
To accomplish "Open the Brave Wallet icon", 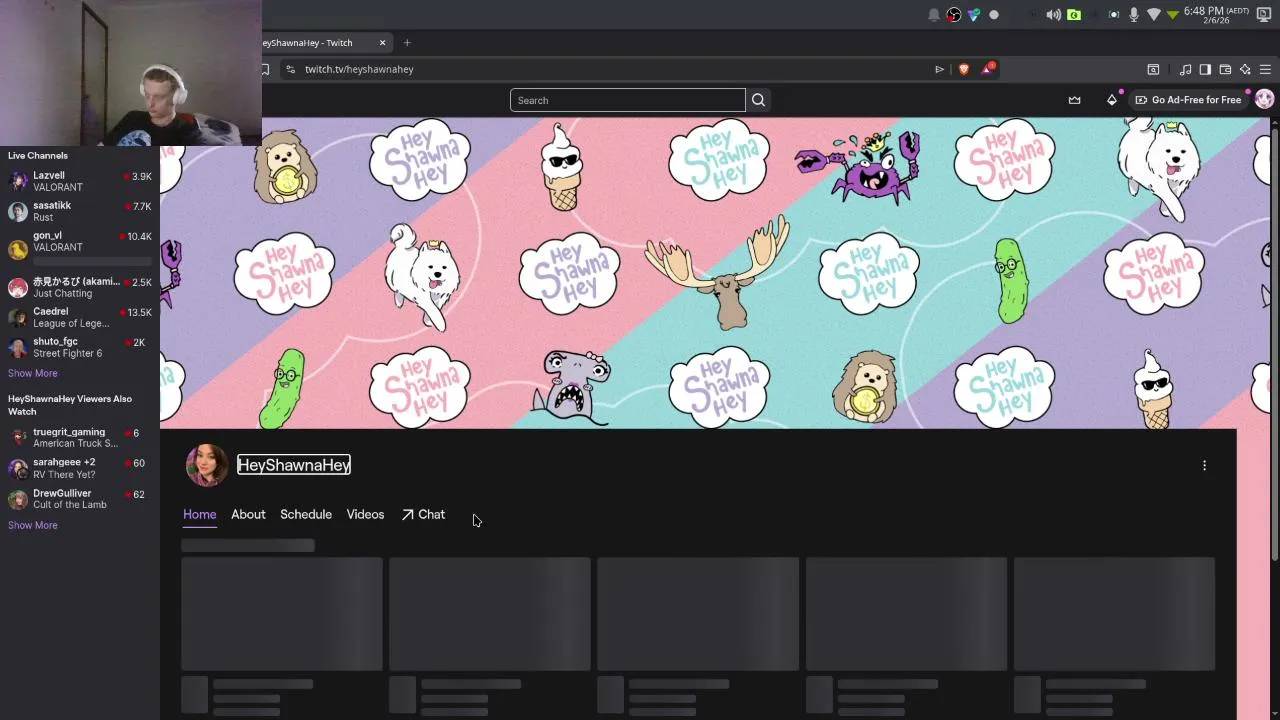I will tap(1225, 69).
